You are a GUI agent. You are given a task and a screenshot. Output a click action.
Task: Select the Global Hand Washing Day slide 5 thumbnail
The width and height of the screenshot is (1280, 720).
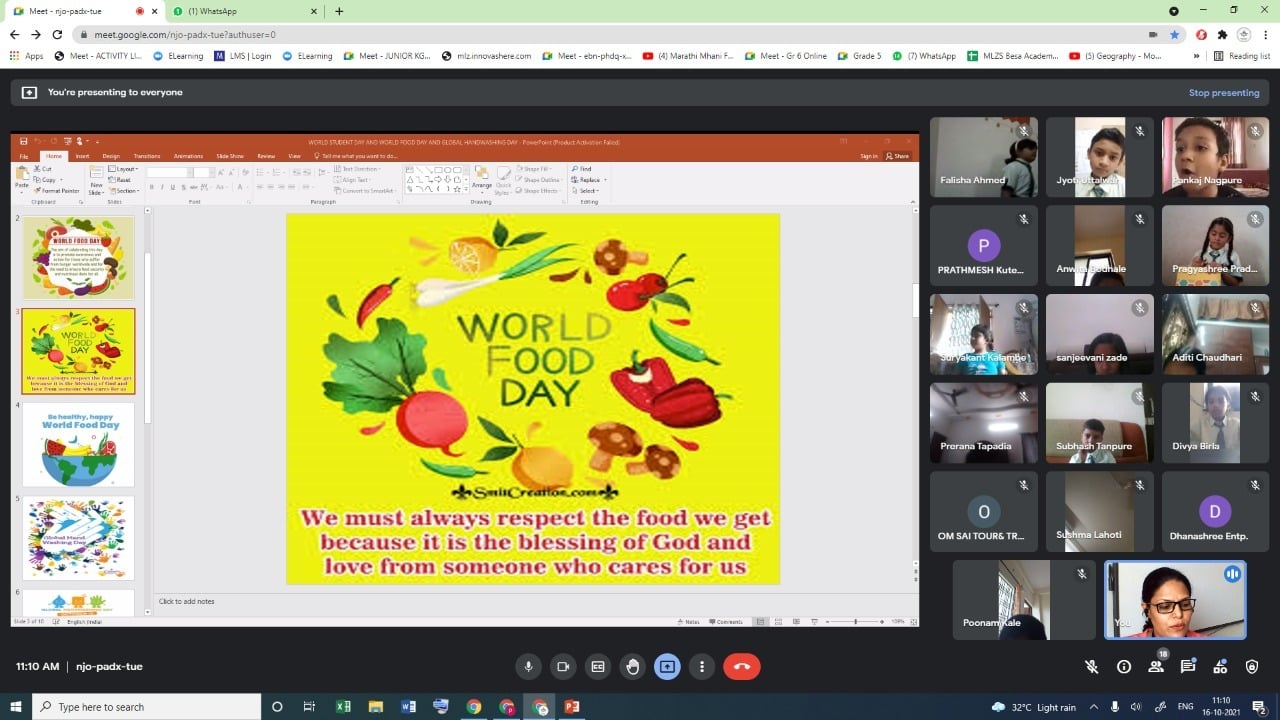[78, 538]
